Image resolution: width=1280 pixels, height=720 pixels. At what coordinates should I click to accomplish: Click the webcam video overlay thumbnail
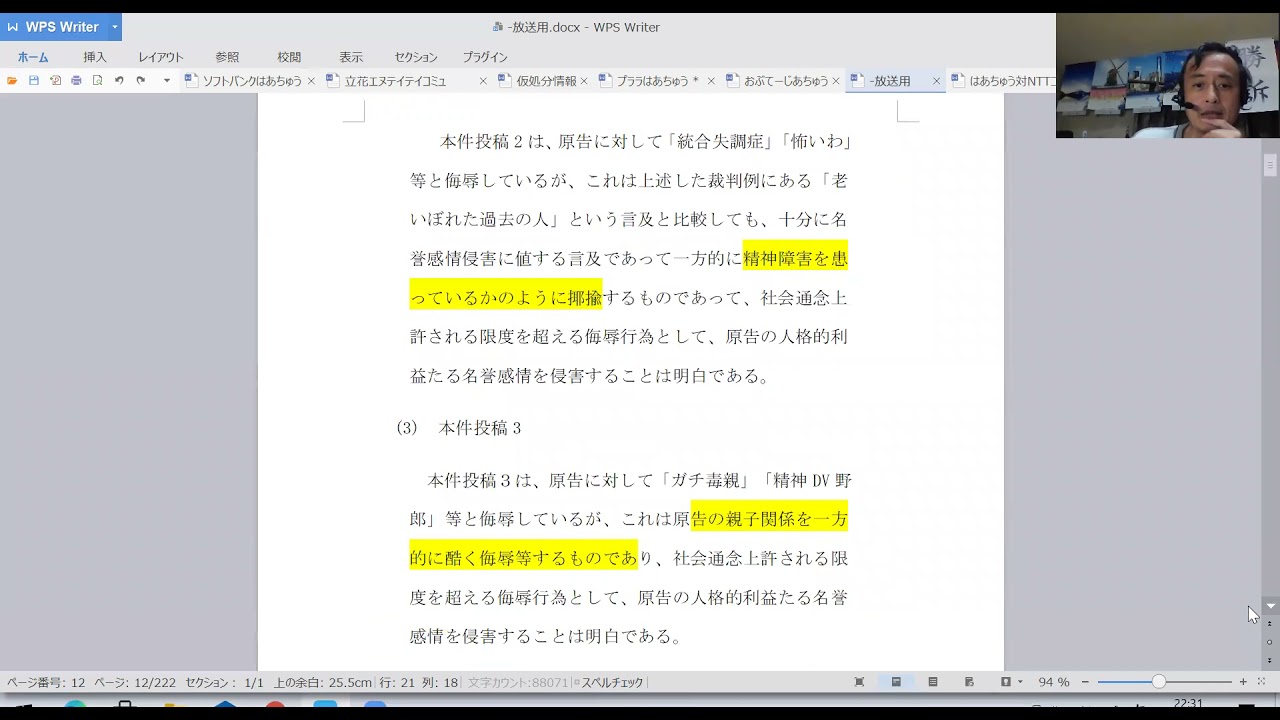point(1168,75)
